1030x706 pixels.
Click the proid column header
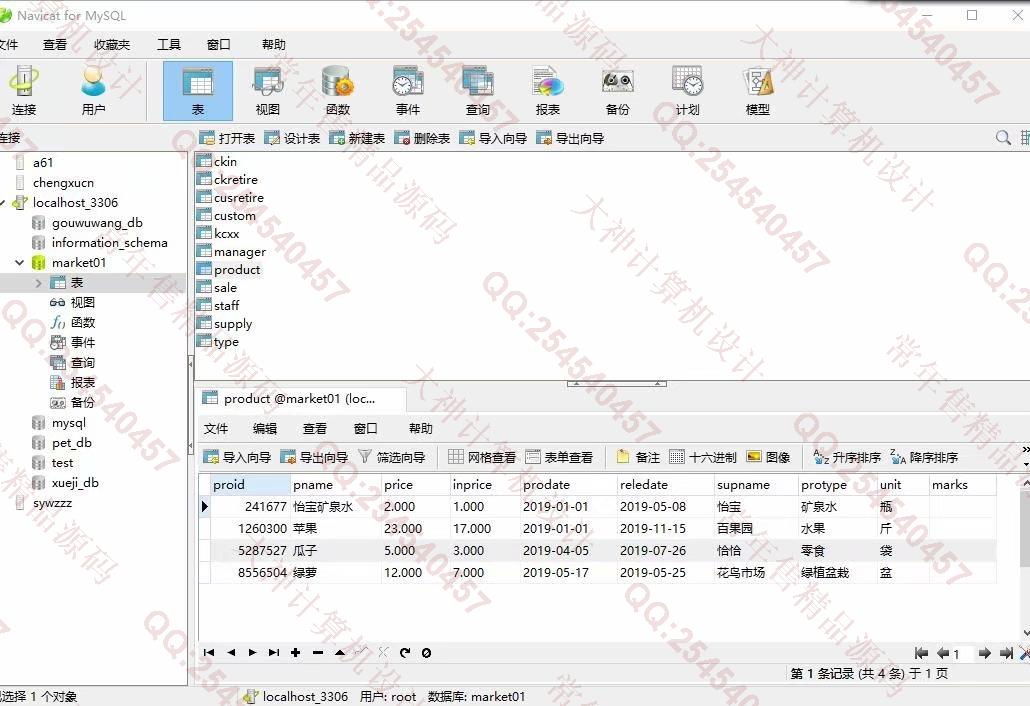[x=250, y=485]
